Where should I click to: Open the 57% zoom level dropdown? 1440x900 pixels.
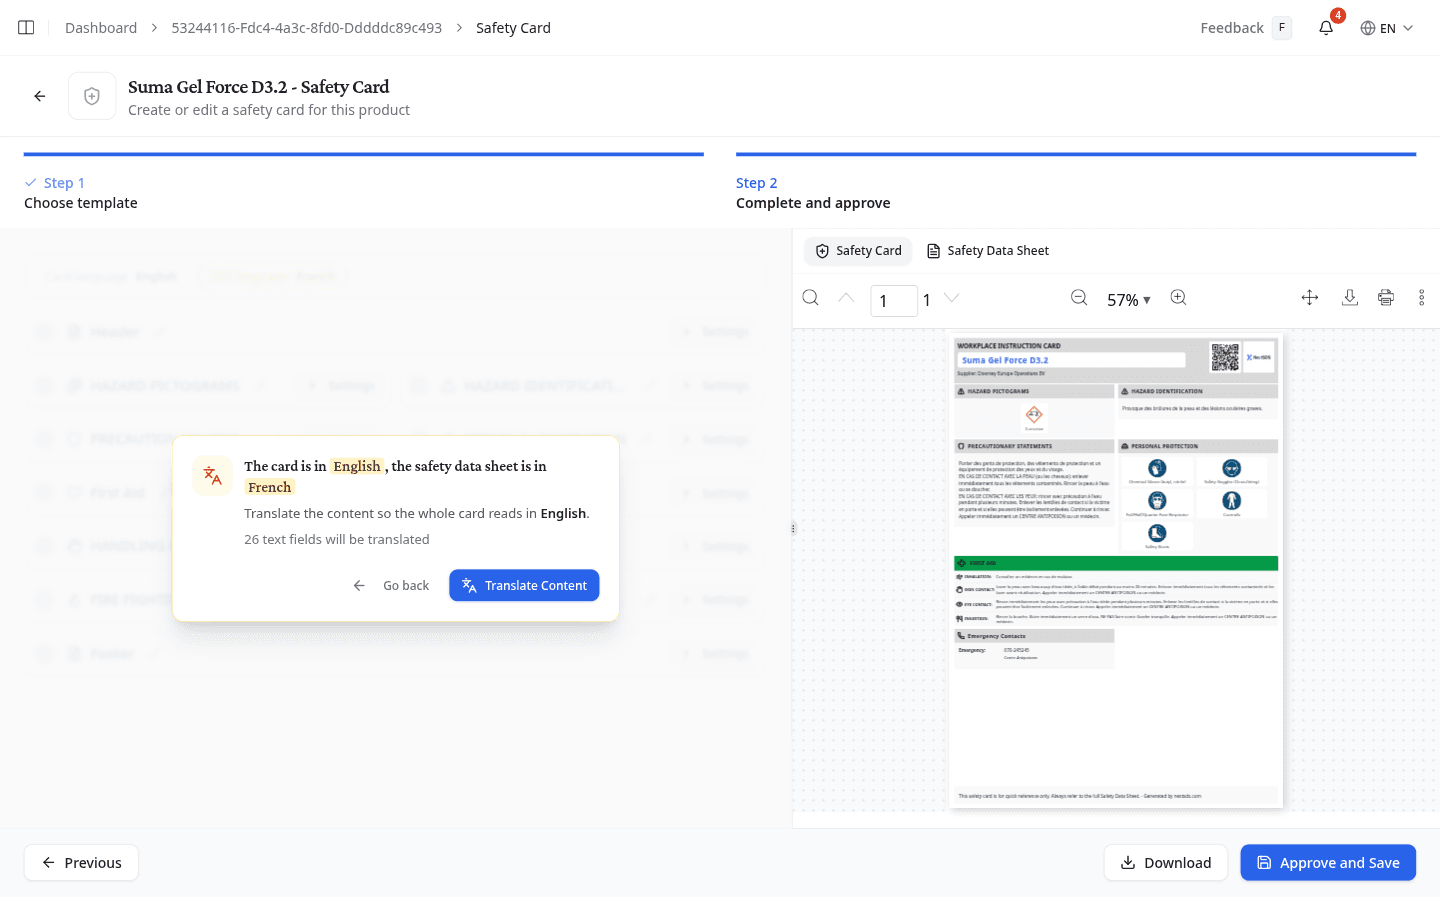[x=1129, y=300]
